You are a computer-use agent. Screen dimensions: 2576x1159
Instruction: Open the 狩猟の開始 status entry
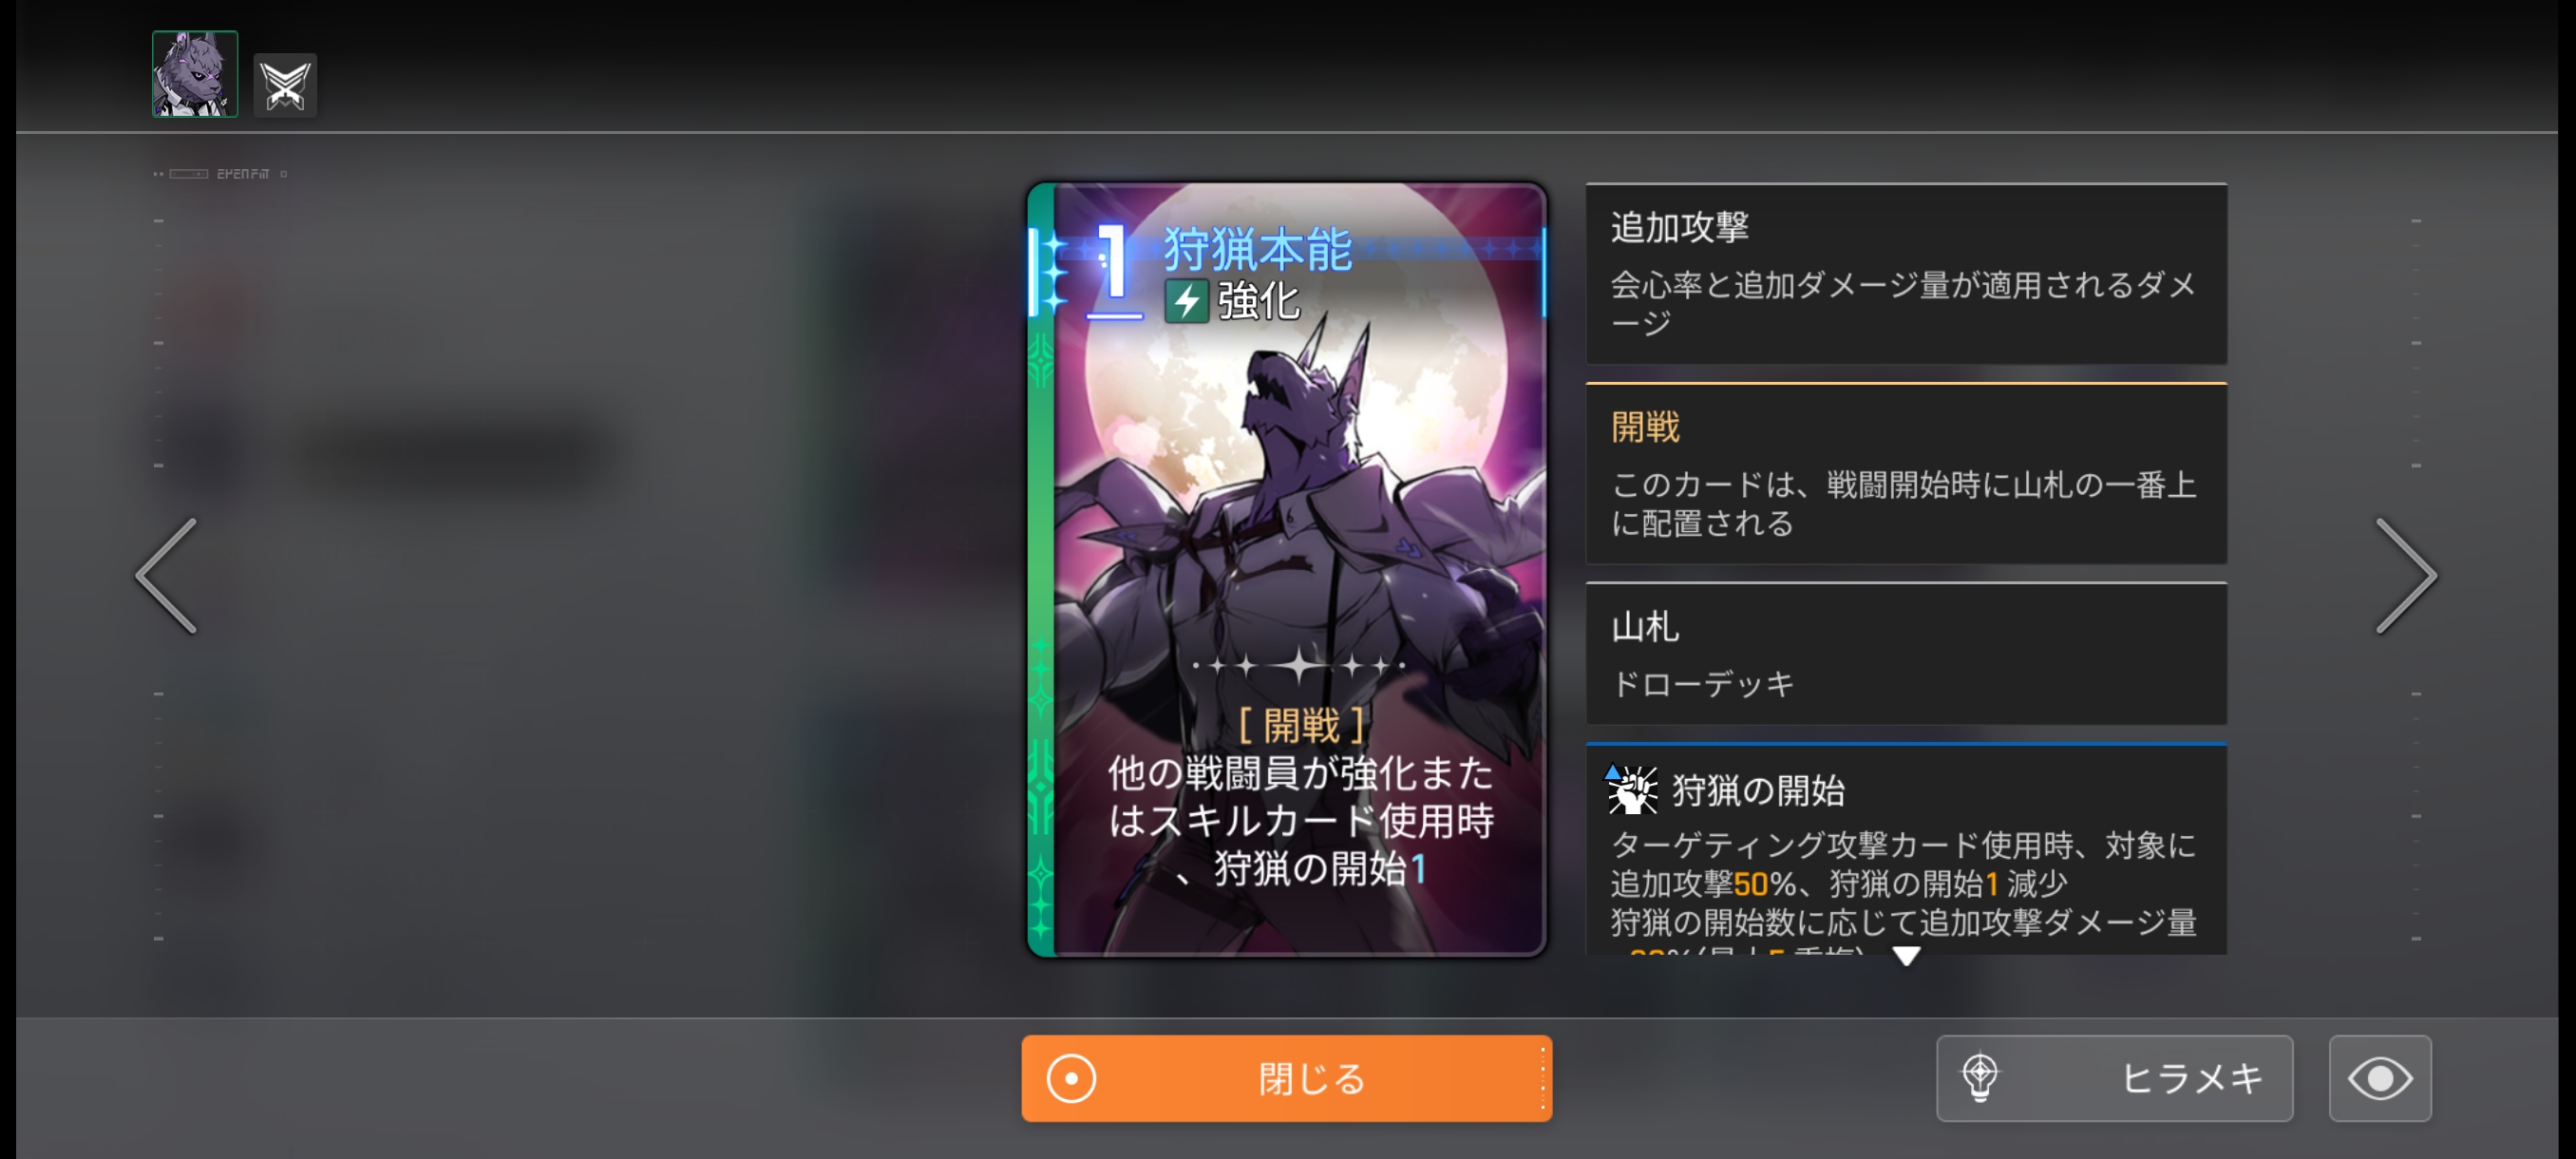[x=1906, y=849]
